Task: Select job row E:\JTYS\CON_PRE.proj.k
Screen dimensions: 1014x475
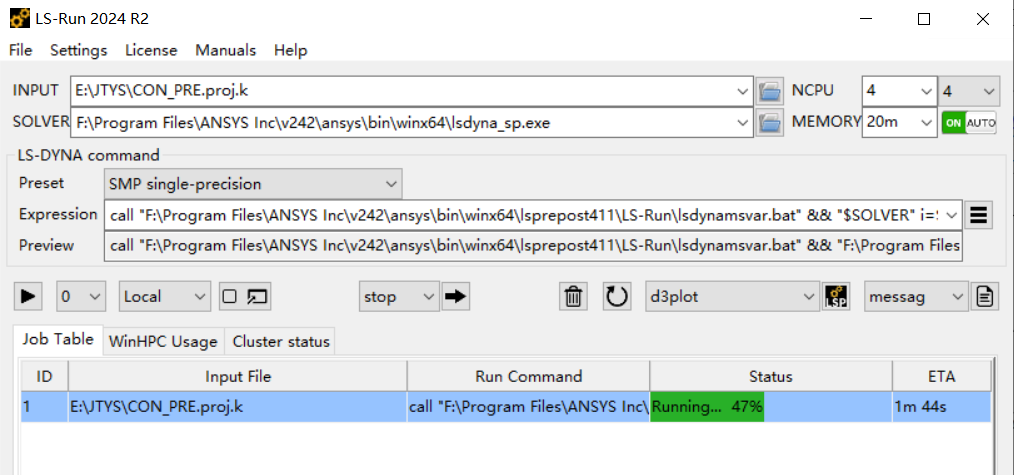Action: coord(506,407)
